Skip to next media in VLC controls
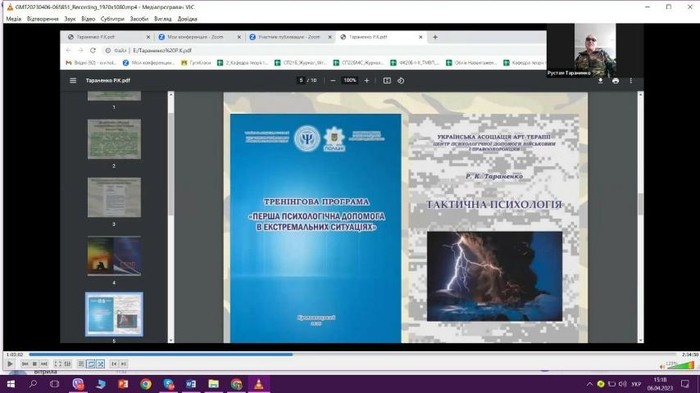 click(x=44, y=364)
